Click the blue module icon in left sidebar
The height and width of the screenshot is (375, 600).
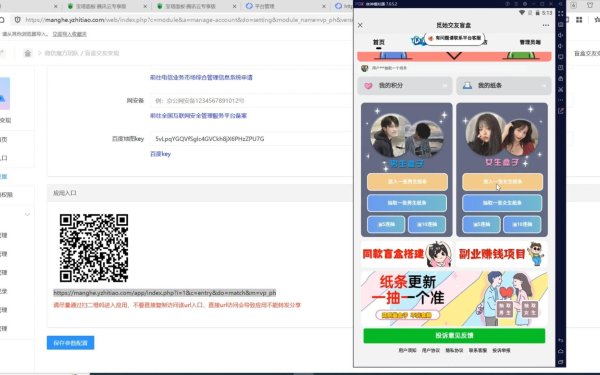click(4, 93)
